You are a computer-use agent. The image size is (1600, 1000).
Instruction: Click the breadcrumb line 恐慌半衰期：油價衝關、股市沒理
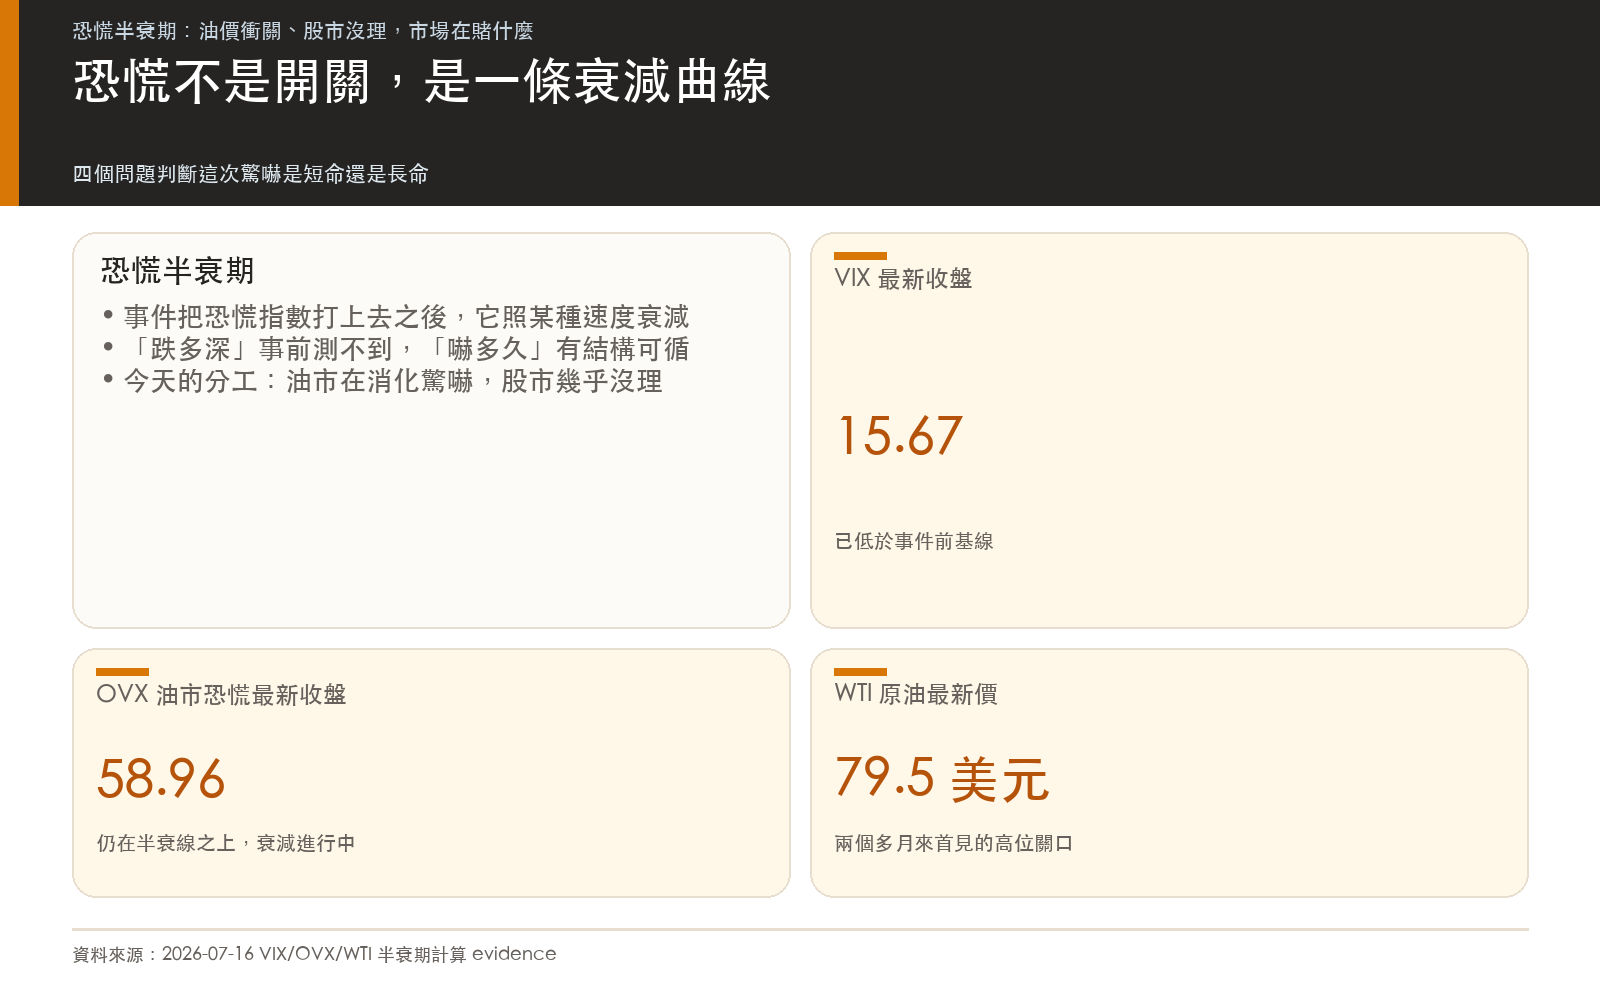tap(303, 31)
